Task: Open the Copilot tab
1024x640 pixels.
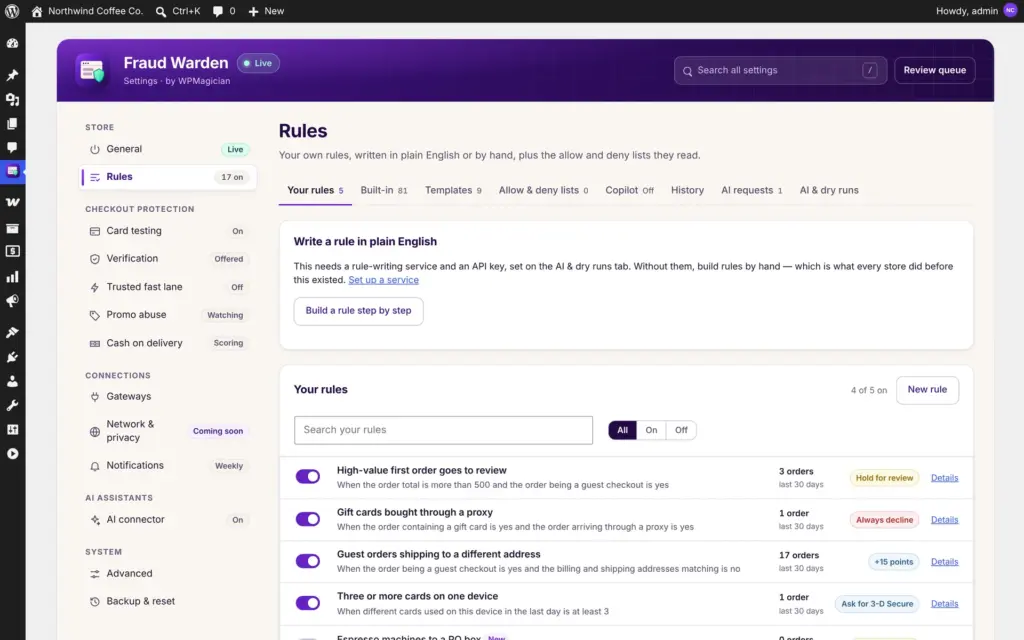Action: pos(629,190)
